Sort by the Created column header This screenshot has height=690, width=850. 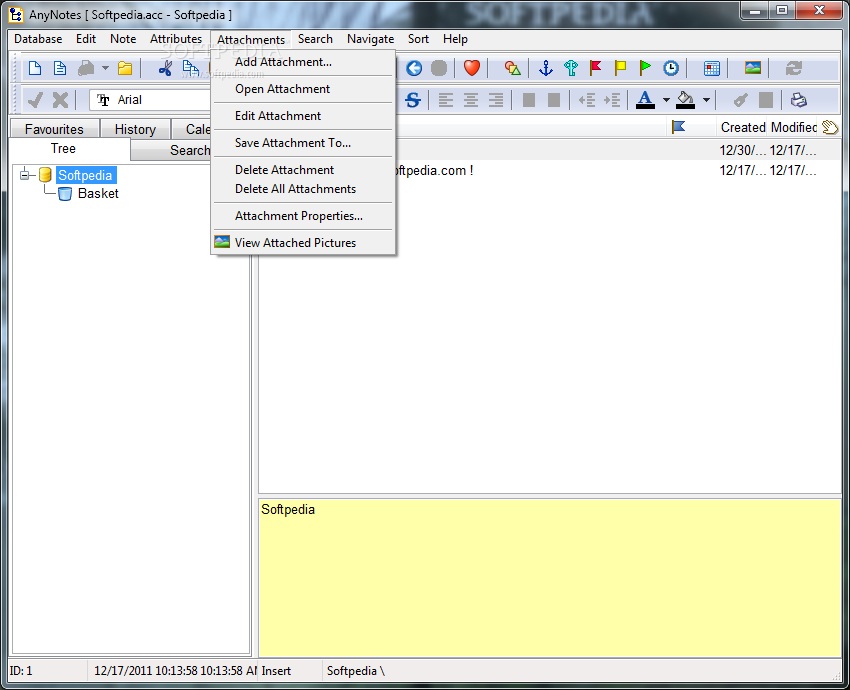(743, 127)
